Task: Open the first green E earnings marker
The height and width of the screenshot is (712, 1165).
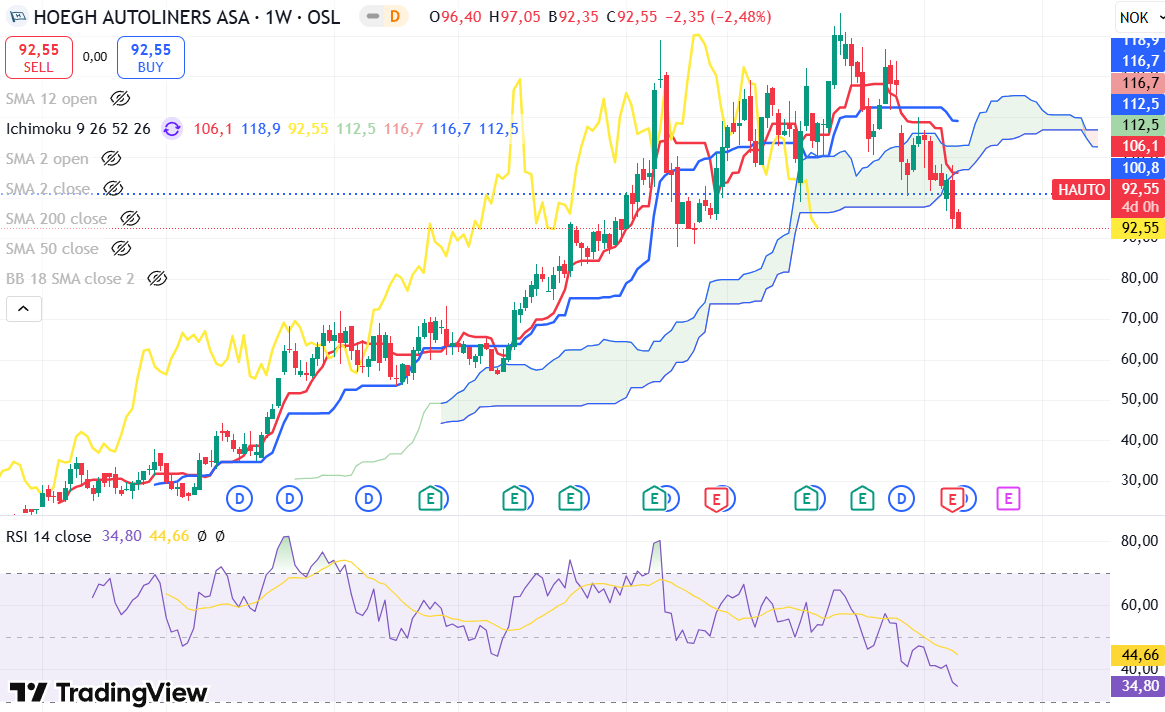Action: pyautogui.click(x=431, y=499)
